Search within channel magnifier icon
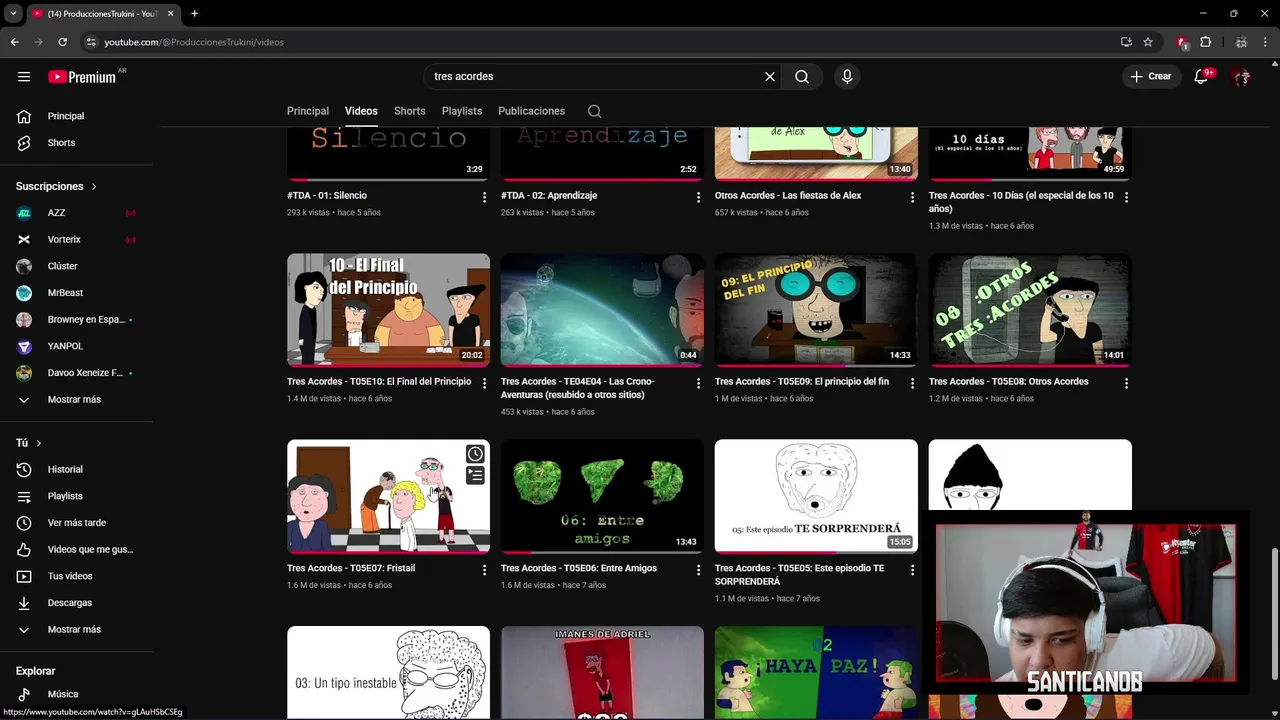Image resolution: width=1280 pixels, height=720 pixels. (x=595, y=111)
